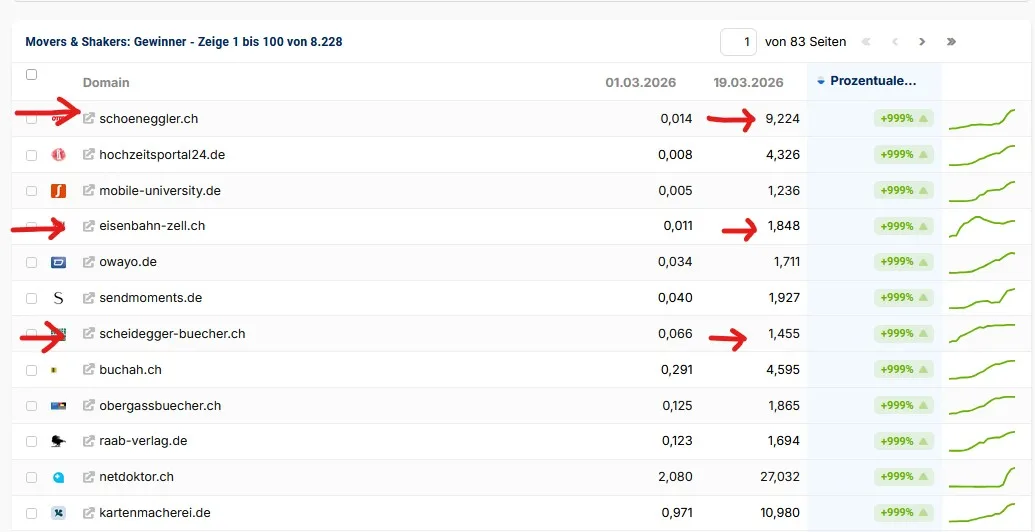
Task: Check the kartenmacherei.de row checkbox
Action: tap(31, 513)
